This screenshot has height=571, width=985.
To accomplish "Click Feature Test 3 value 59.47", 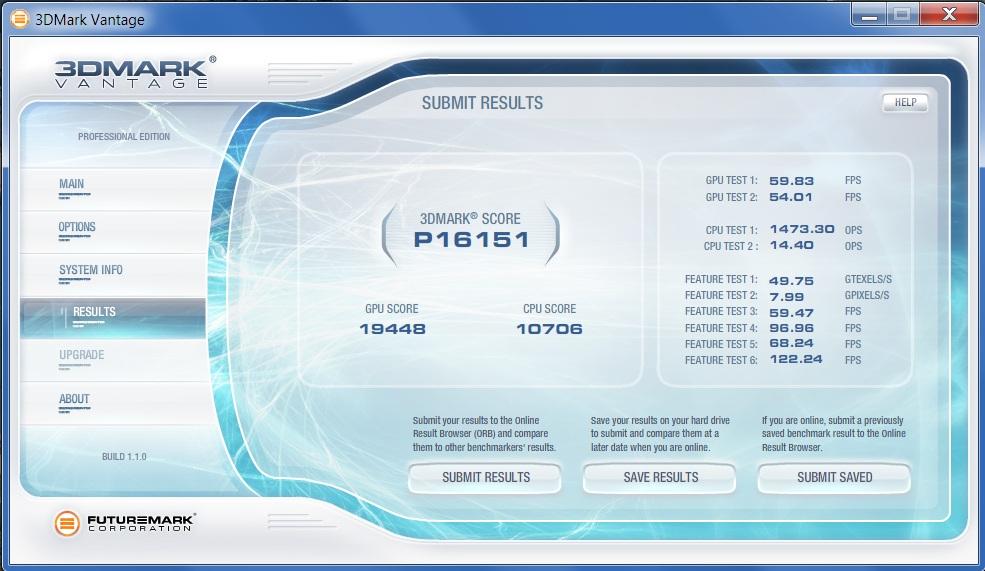I will click(792, 313).
